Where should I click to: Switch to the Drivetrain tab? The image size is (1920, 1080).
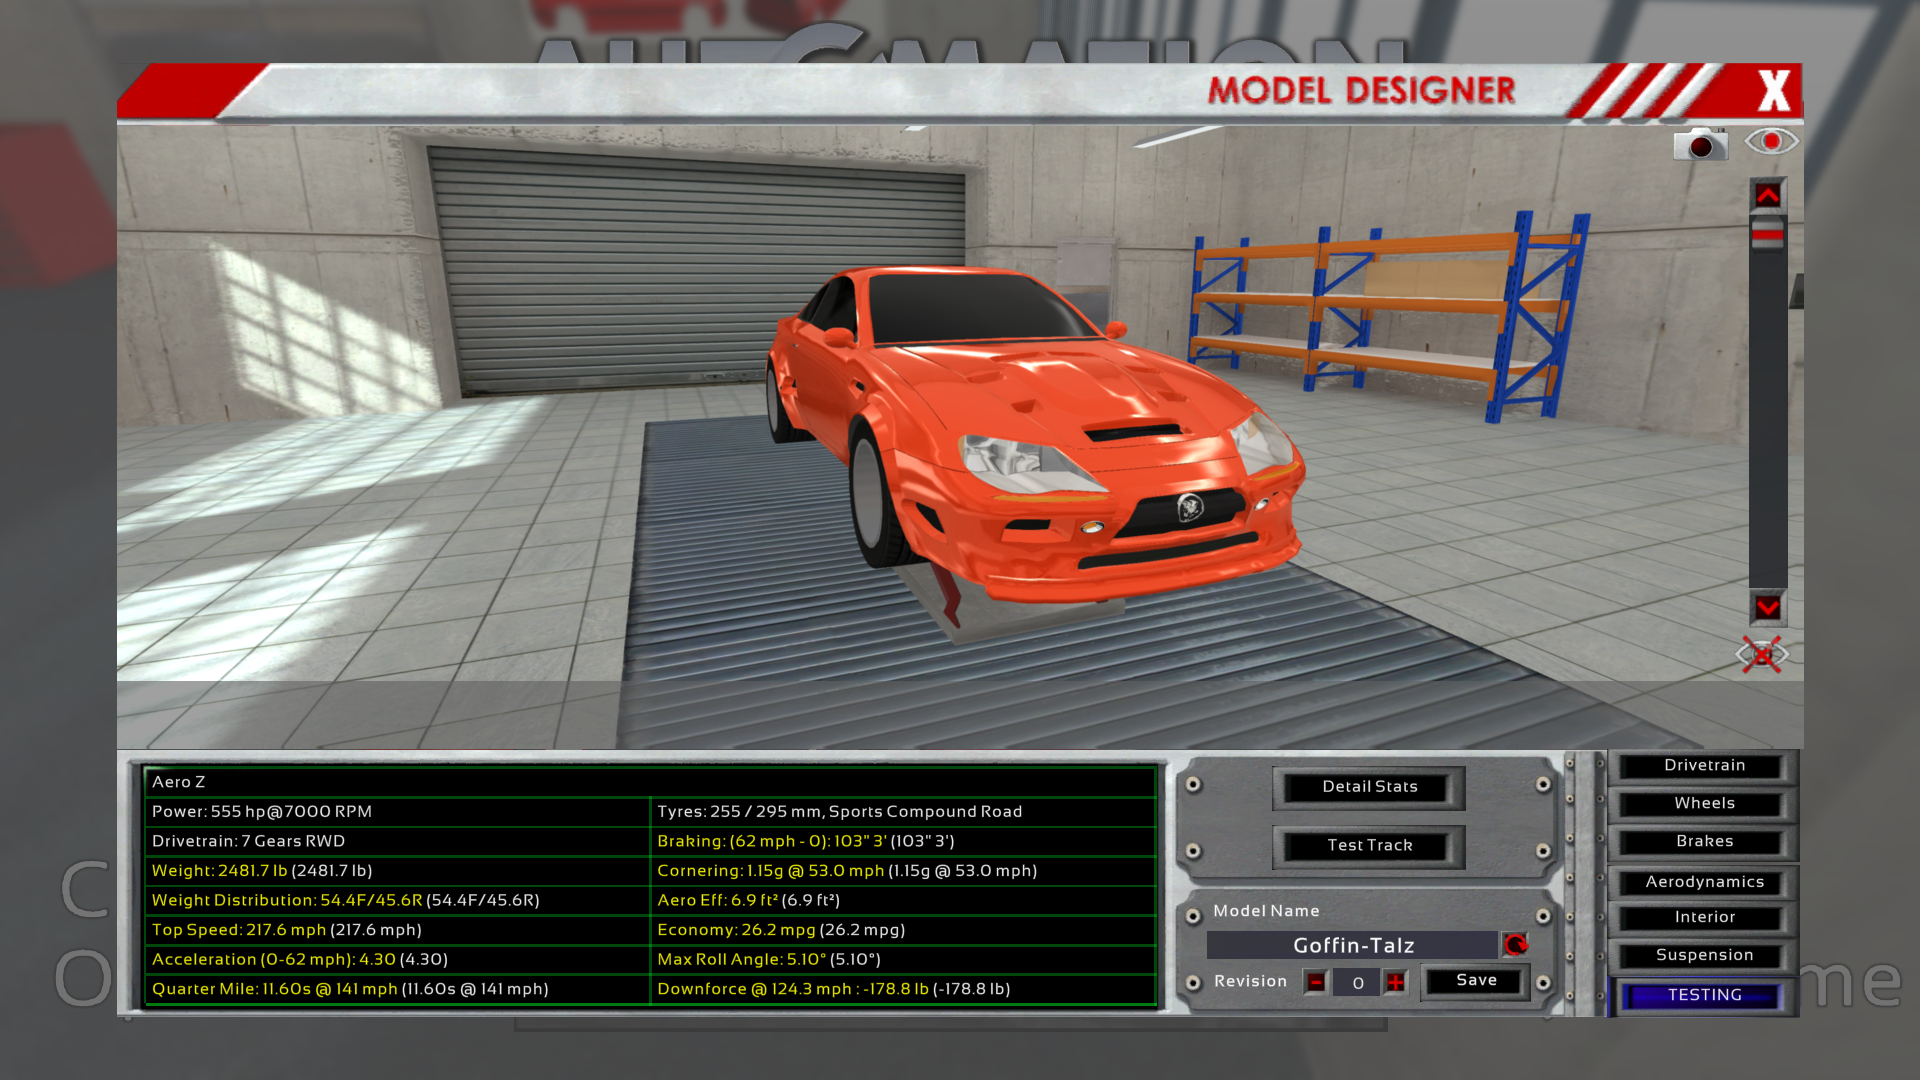pyautogui.click(x=1704, y=766)
